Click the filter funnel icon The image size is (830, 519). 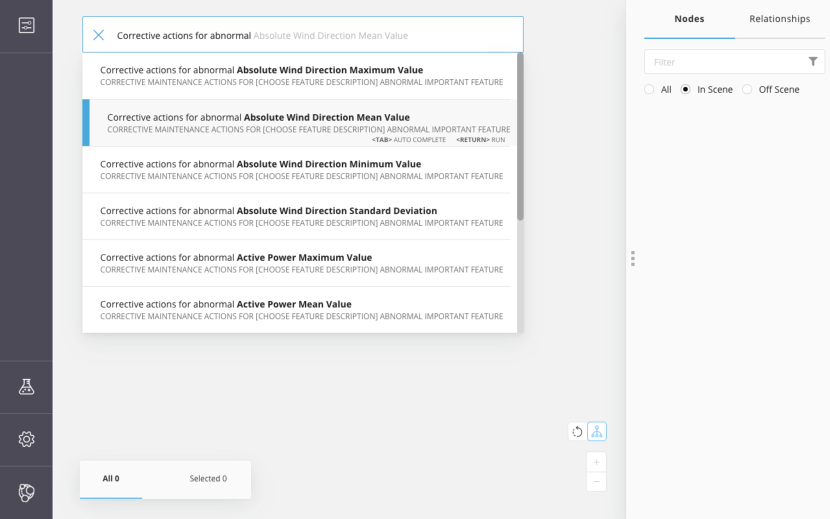813,61
